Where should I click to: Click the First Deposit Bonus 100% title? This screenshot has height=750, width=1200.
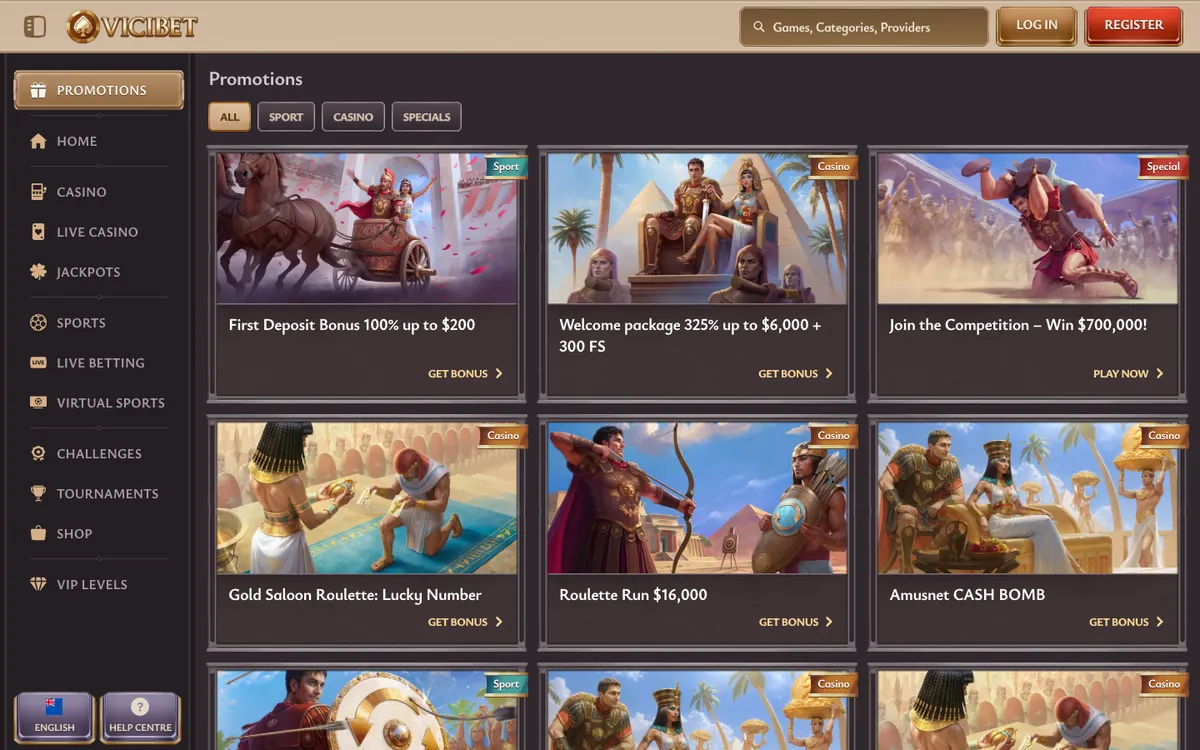point(352,325)
